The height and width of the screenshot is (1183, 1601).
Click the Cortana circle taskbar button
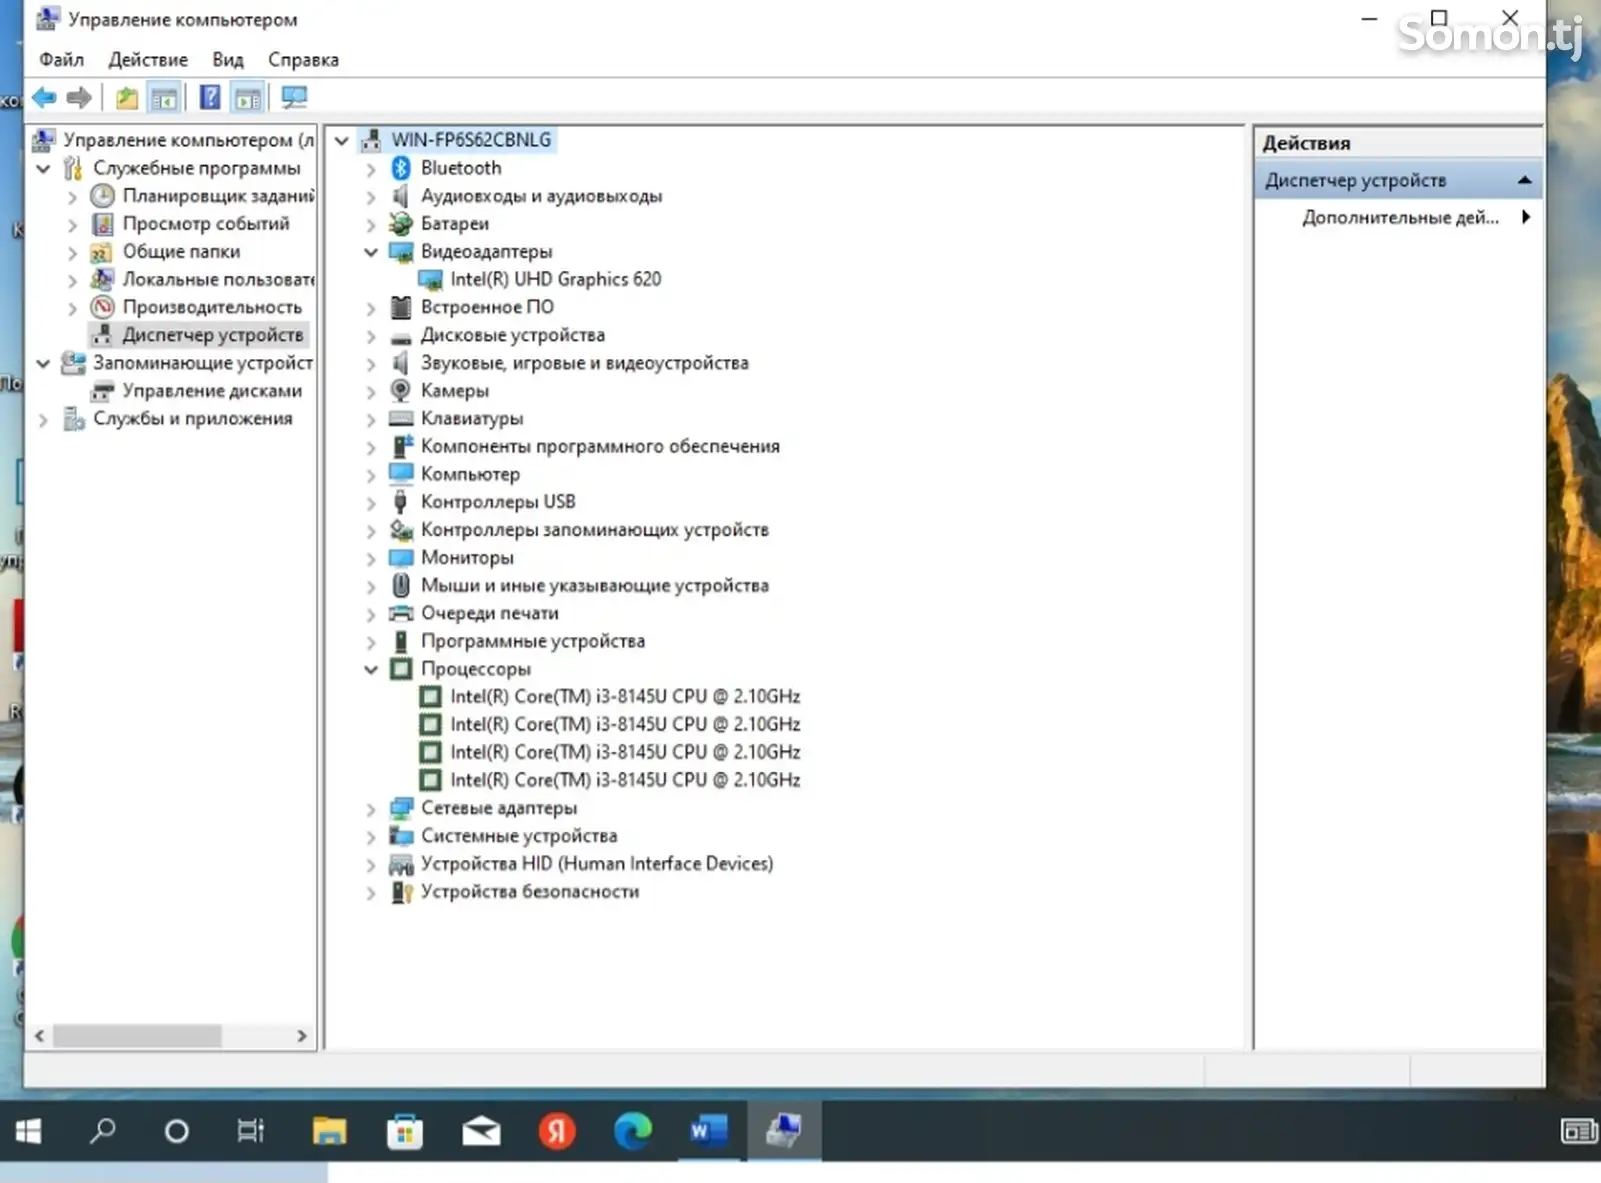tap(176, 1131)
